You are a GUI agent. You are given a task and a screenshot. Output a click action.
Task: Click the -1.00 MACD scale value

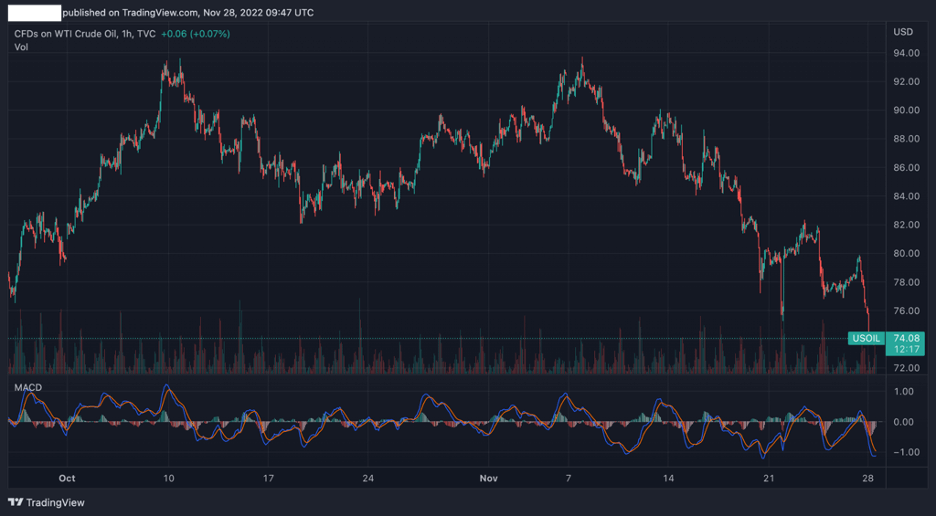click(904, 453)
